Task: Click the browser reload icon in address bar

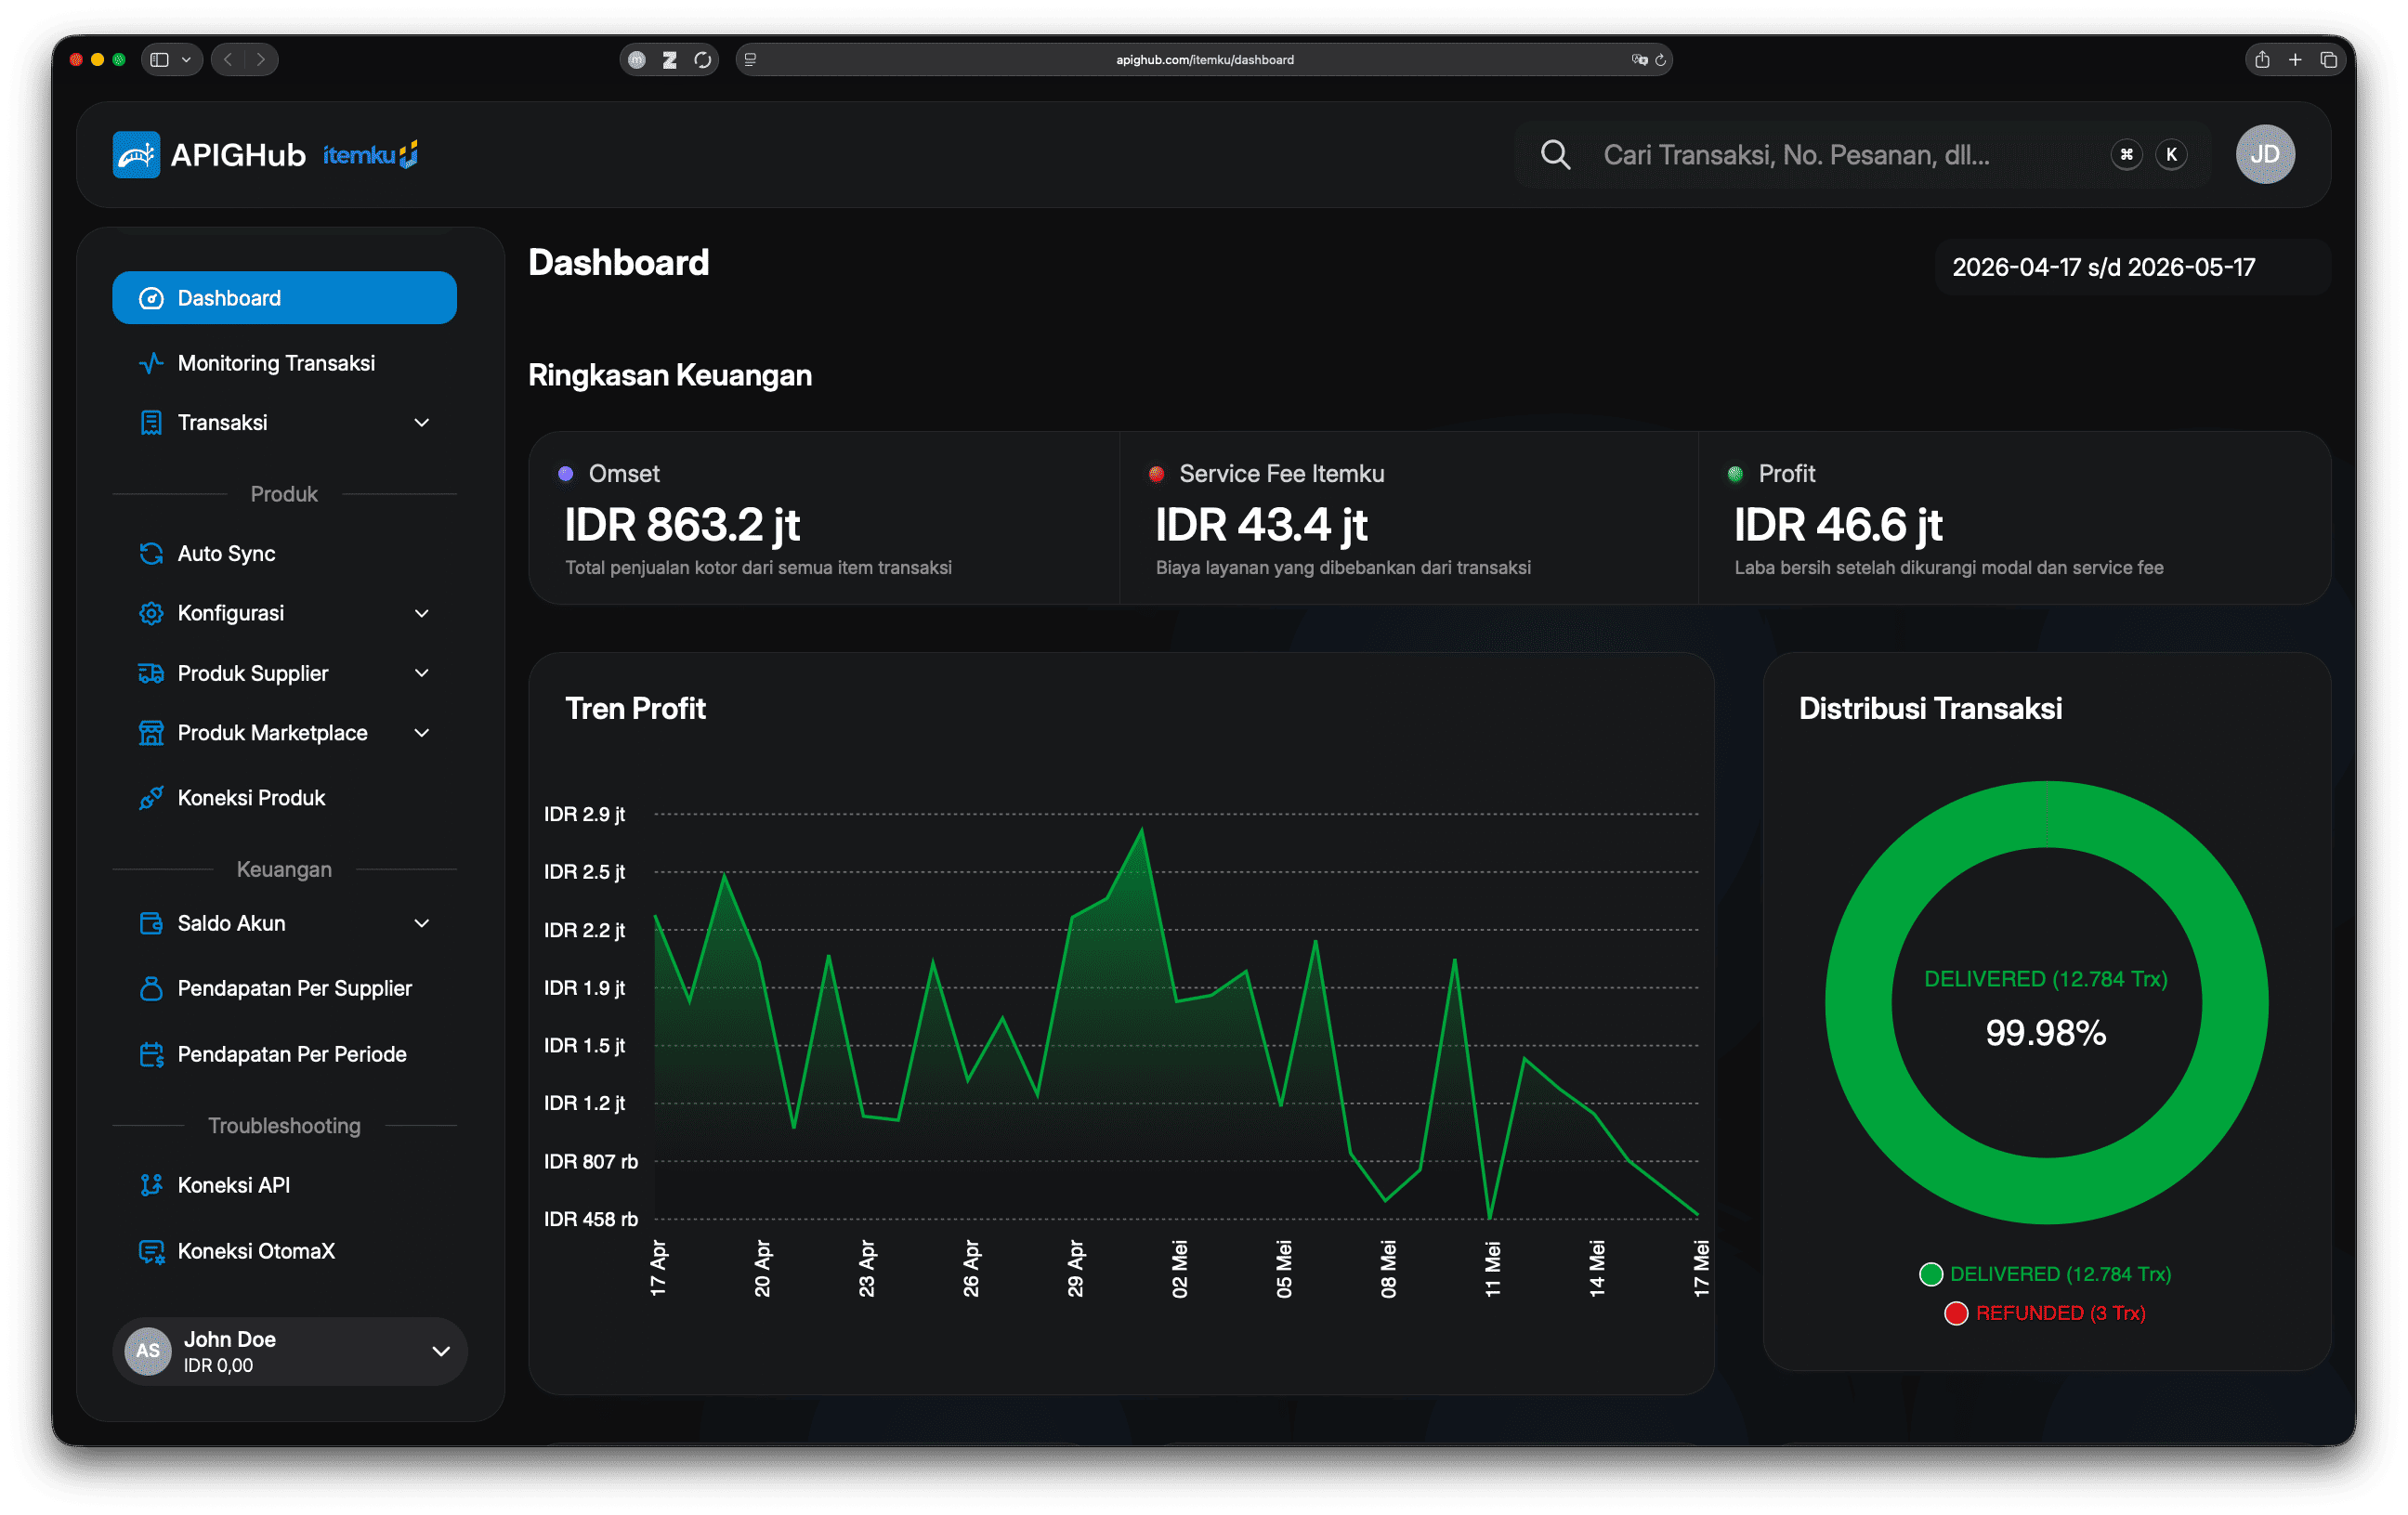Action: click(1660, 60)
